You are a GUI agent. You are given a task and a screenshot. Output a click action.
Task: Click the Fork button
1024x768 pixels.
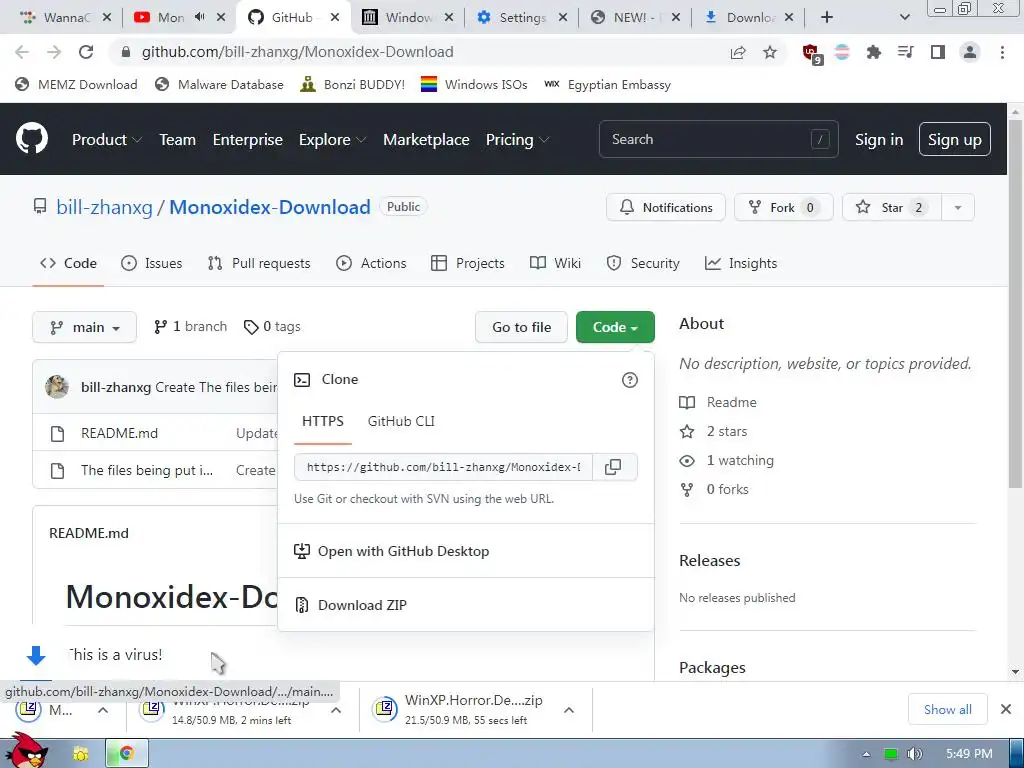[x=784, y=208]
